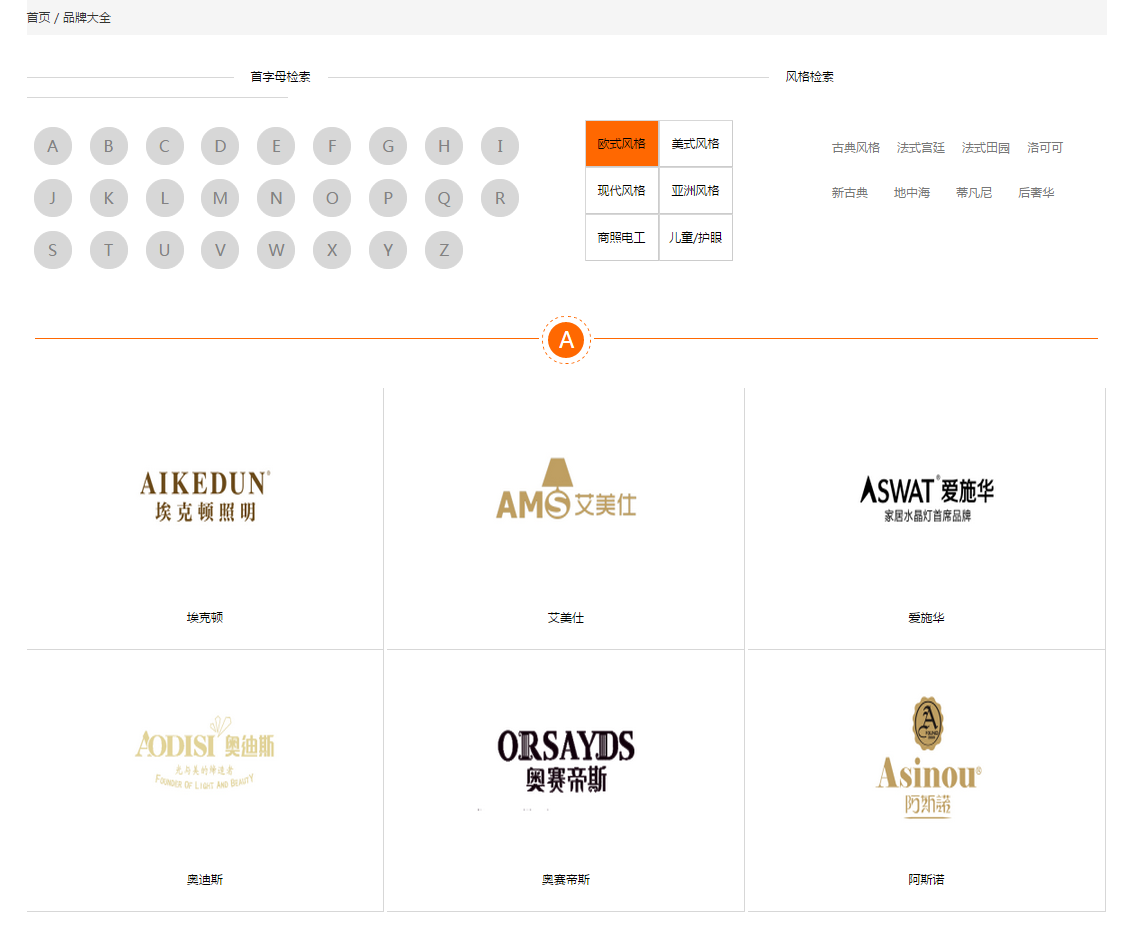Click the letter A filter circle
Screen dimensions: 1125x926
point(53,146)
